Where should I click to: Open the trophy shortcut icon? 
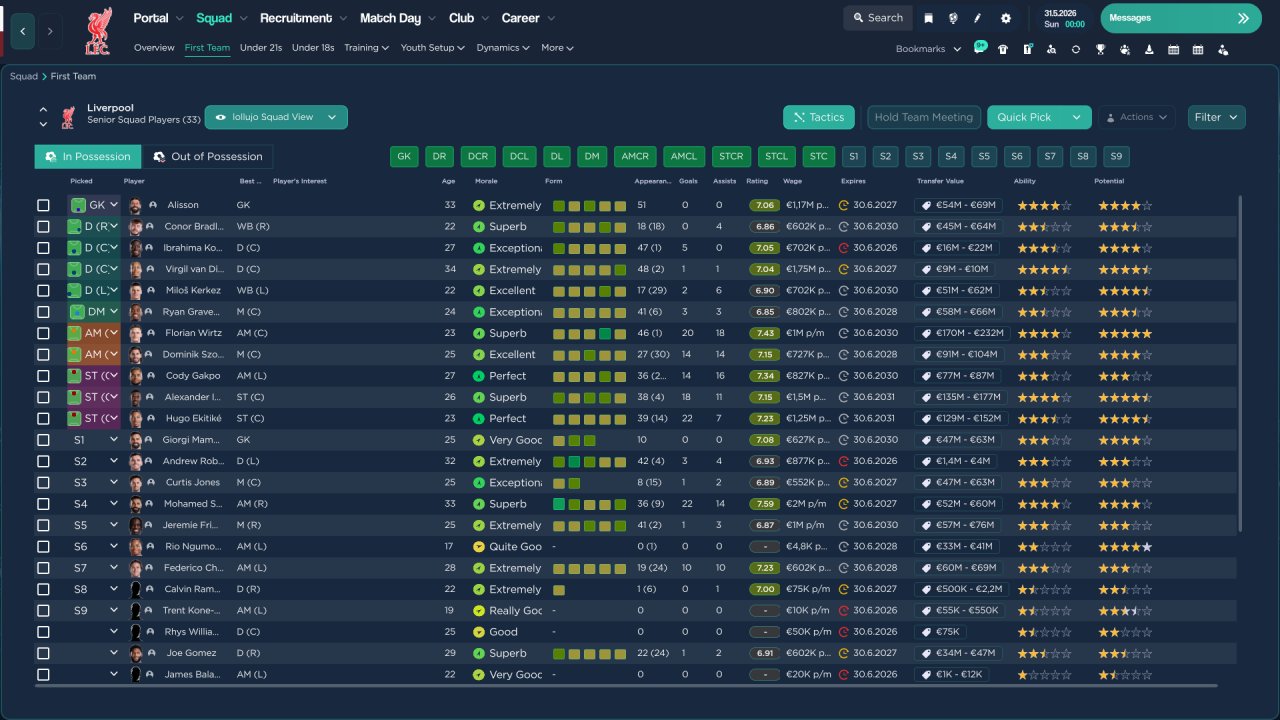pyautogui.click(x=1100, y=49)
